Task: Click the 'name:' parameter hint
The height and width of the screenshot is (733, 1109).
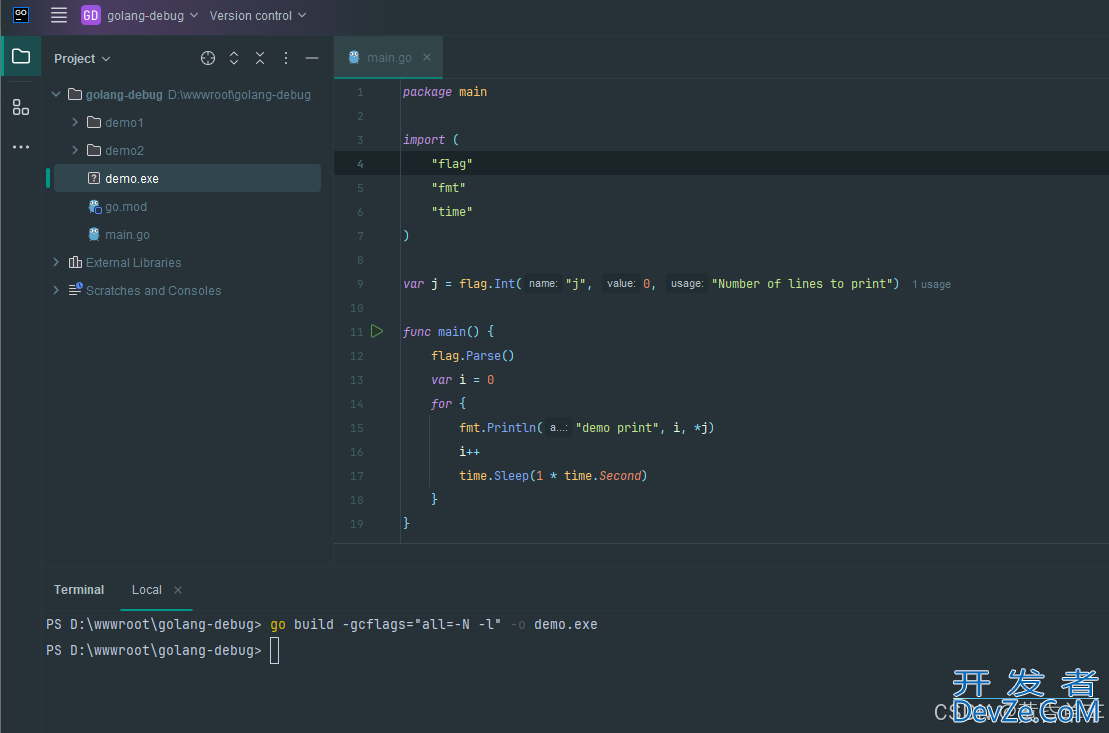Action: point(542,284)
